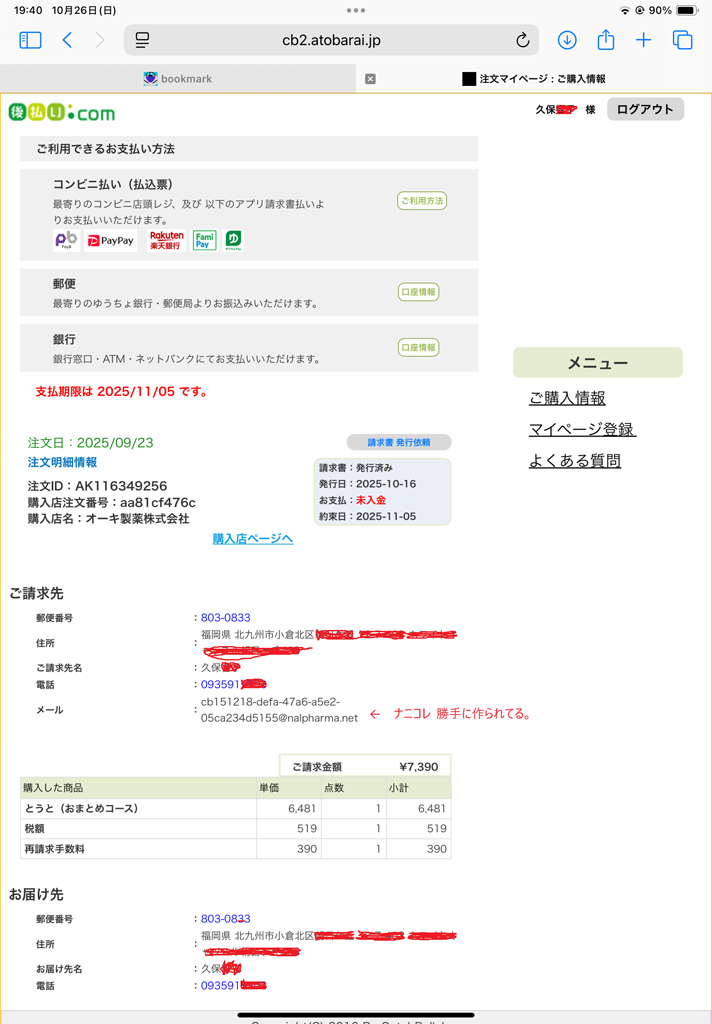Click the 支払期限は 2025/11/05 notice
The image size is (712, 1024).
coord(121,392)
